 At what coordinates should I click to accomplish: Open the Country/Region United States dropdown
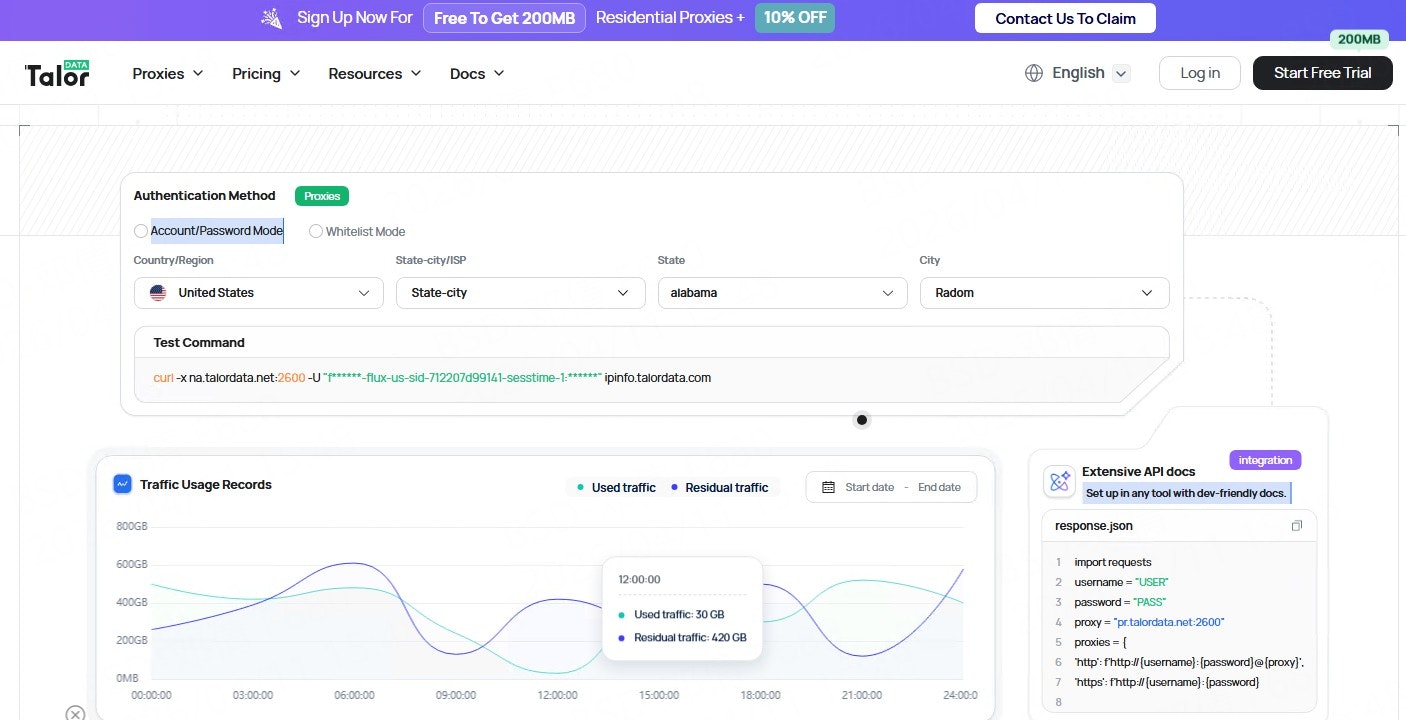[259, 293]
